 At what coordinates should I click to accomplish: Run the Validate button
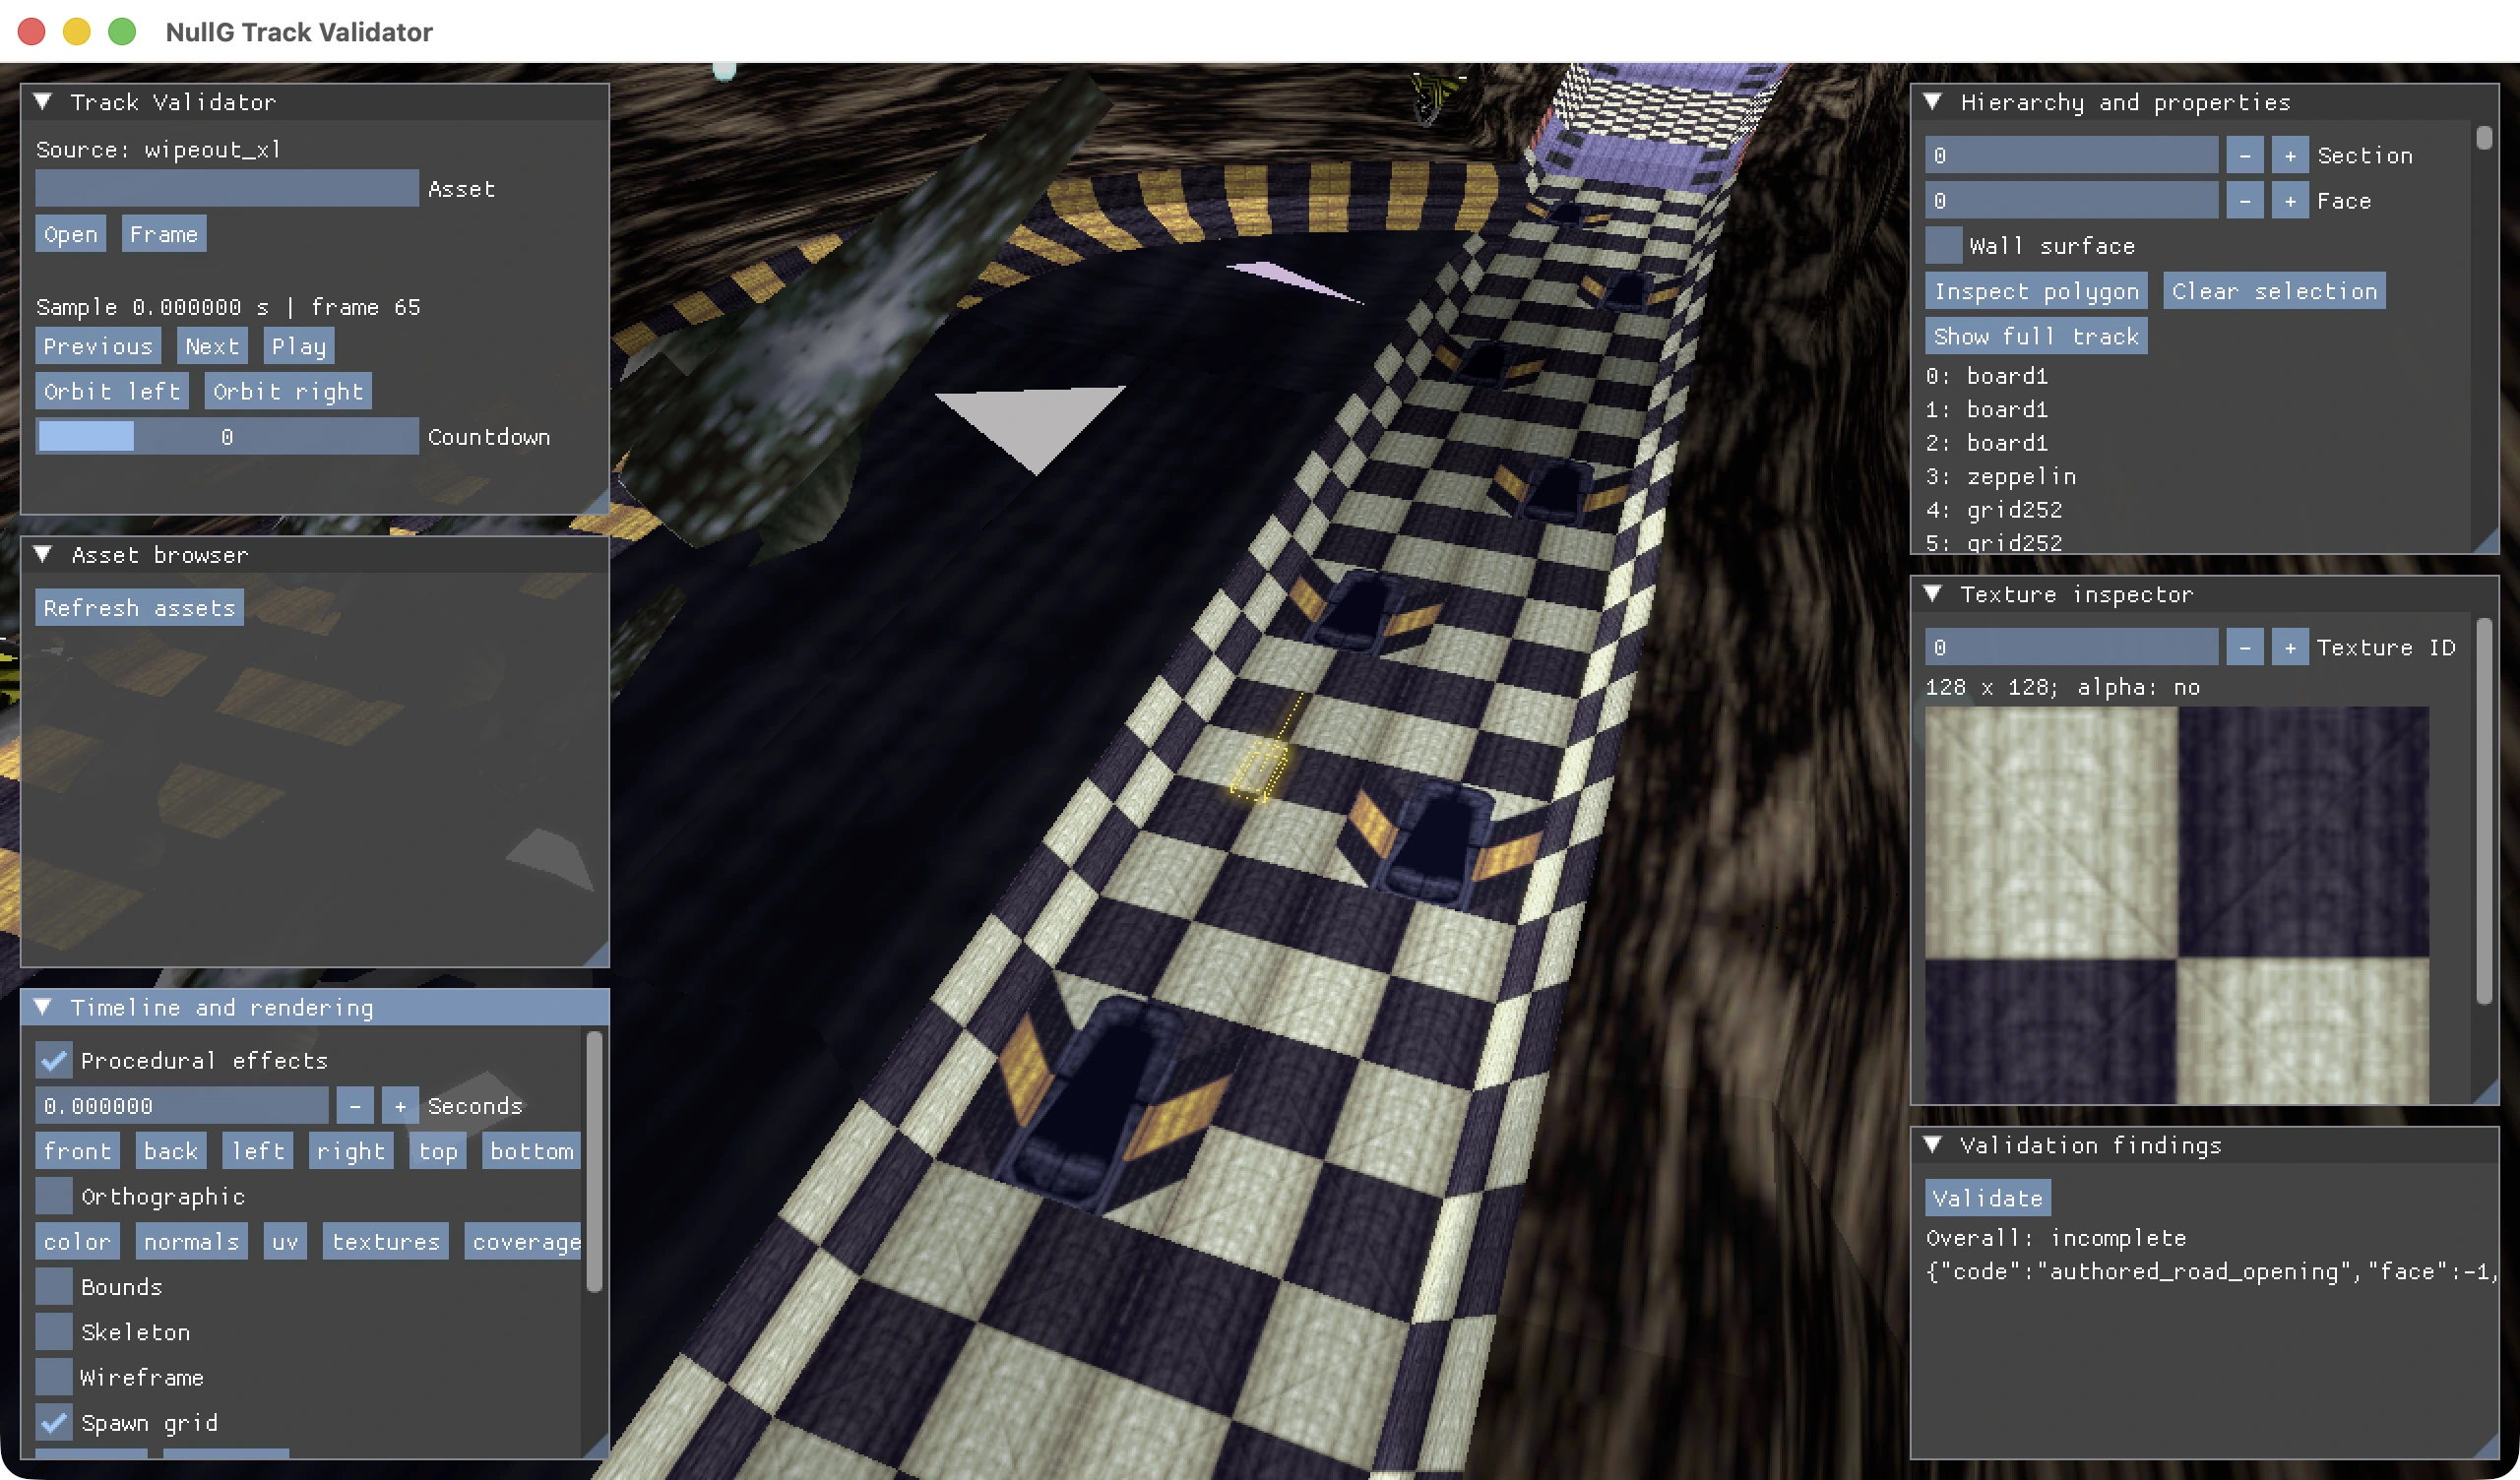(x=1988, y=1198)
